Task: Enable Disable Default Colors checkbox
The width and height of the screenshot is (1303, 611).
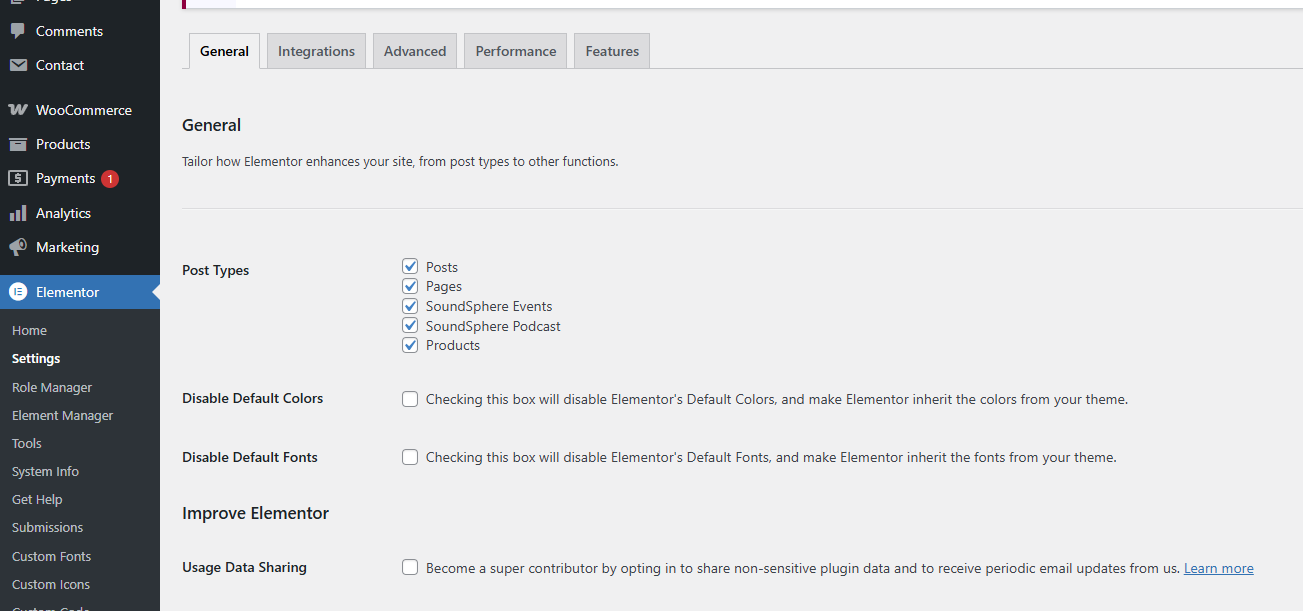Action: pyautogui.click(x=410, y=399)
